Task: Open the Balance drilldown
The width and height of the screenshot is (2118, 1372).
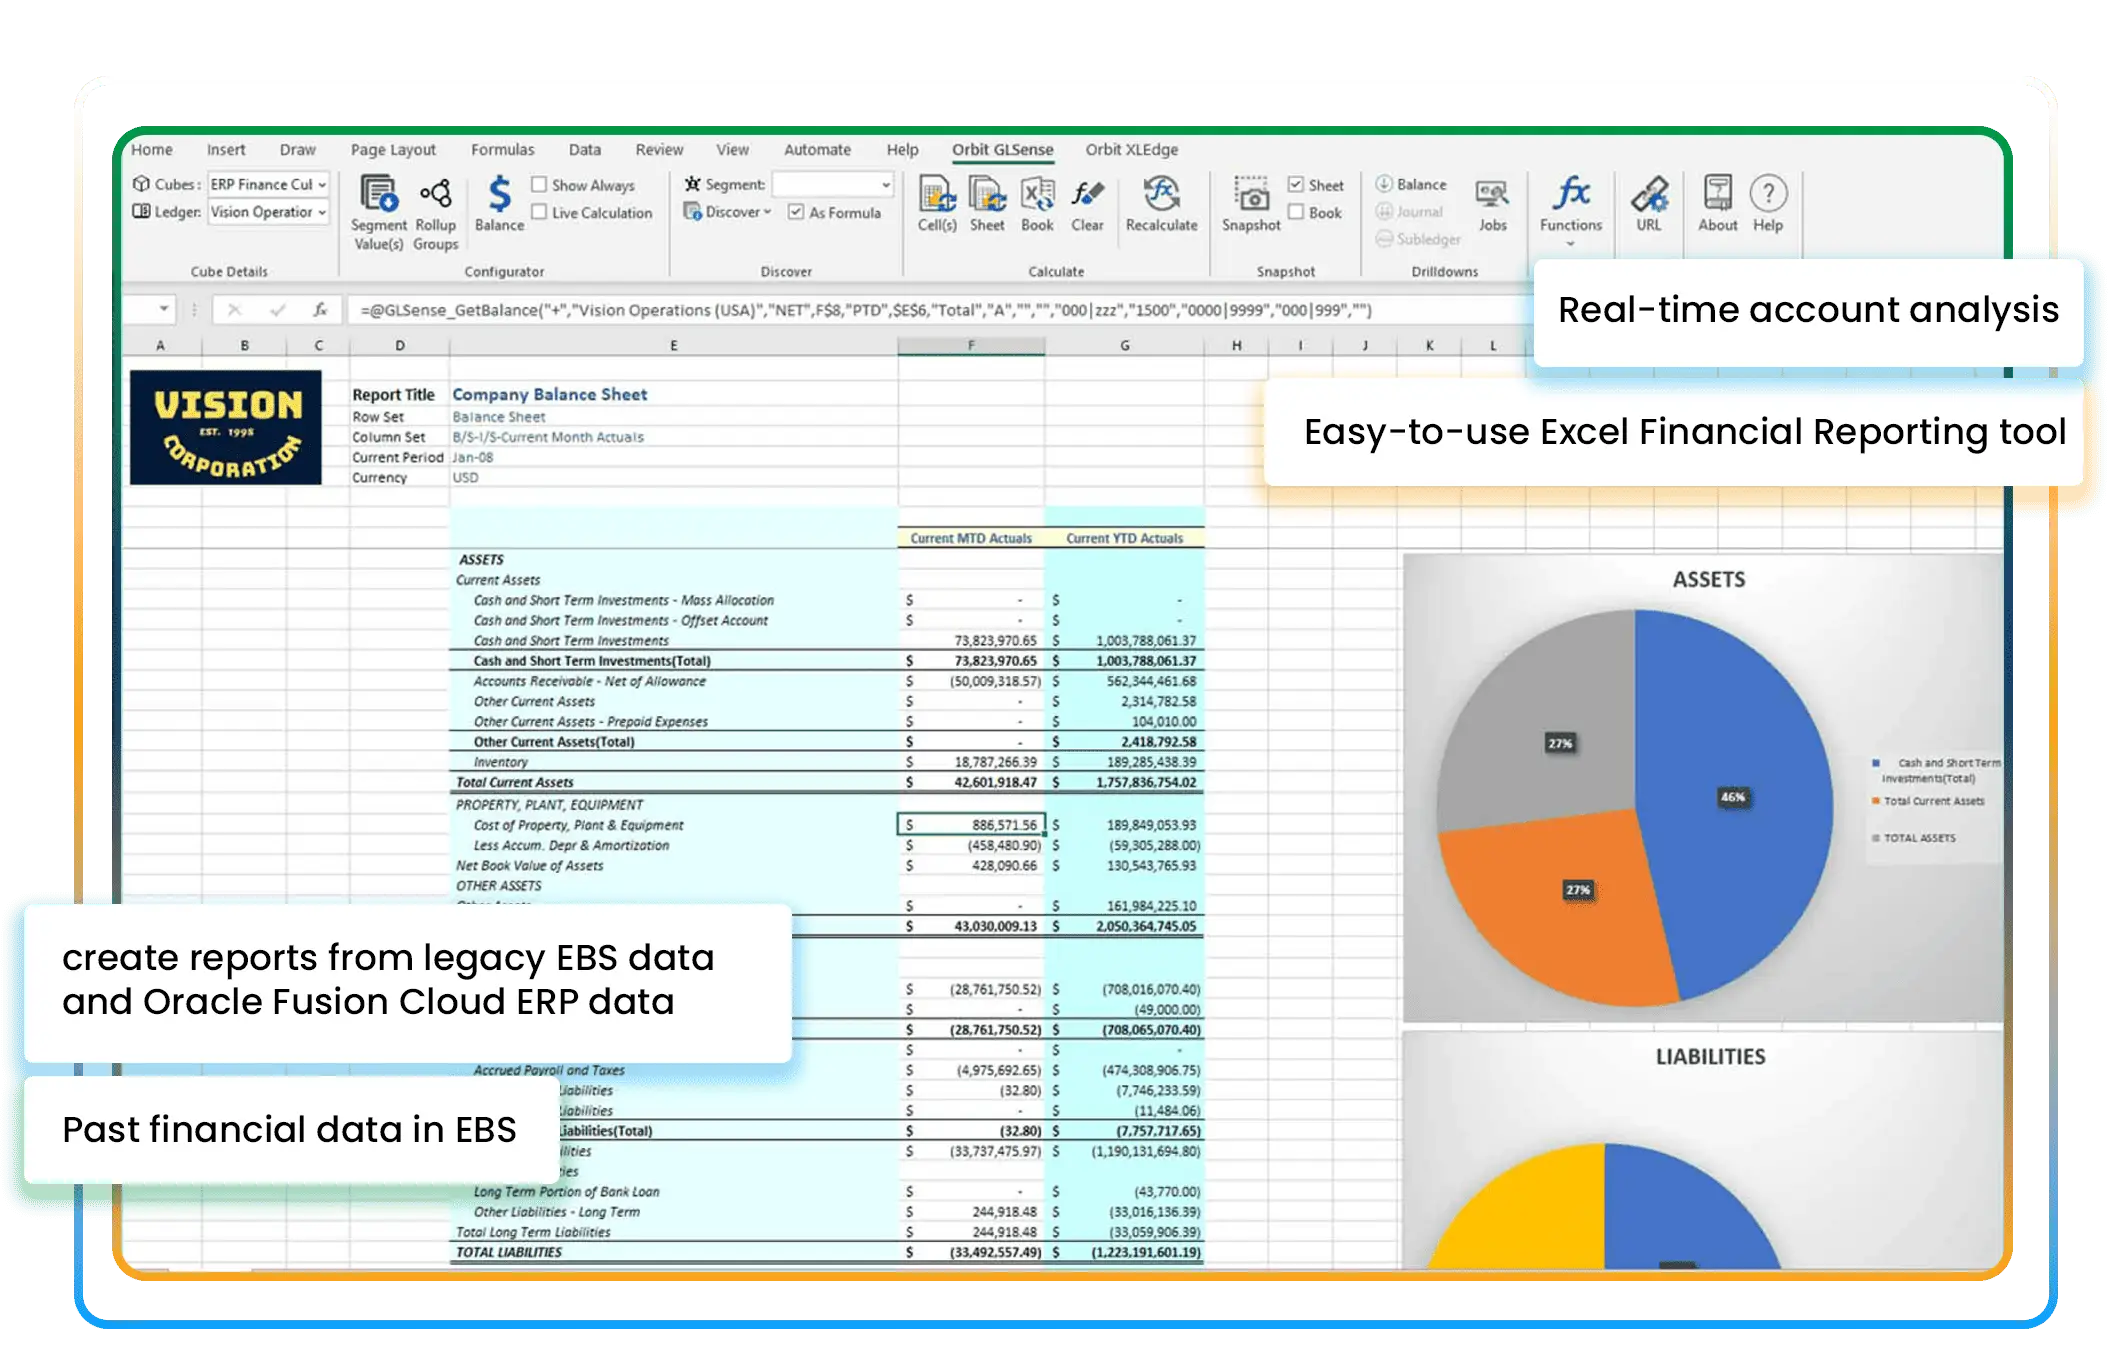Action: pos(1411,184)
